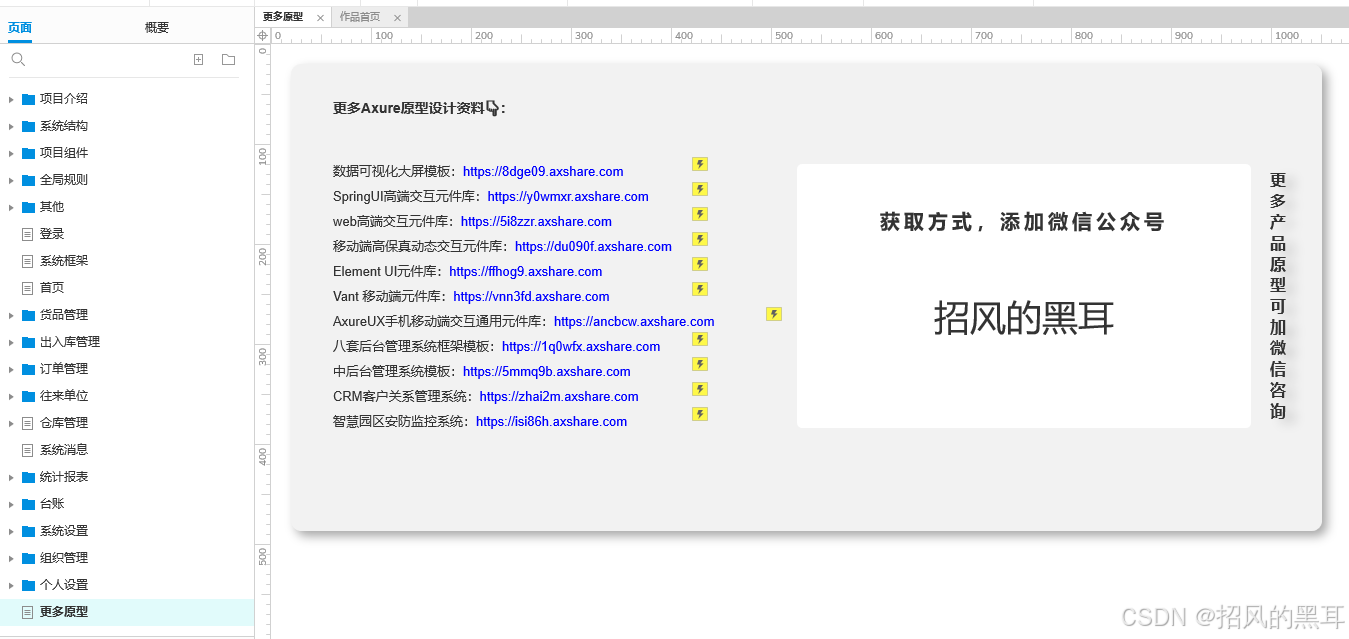The height and width of the screenshot is (639, 1349).
Task: Select the 更多原型 page in tree
Action: [x=64, y=612]
